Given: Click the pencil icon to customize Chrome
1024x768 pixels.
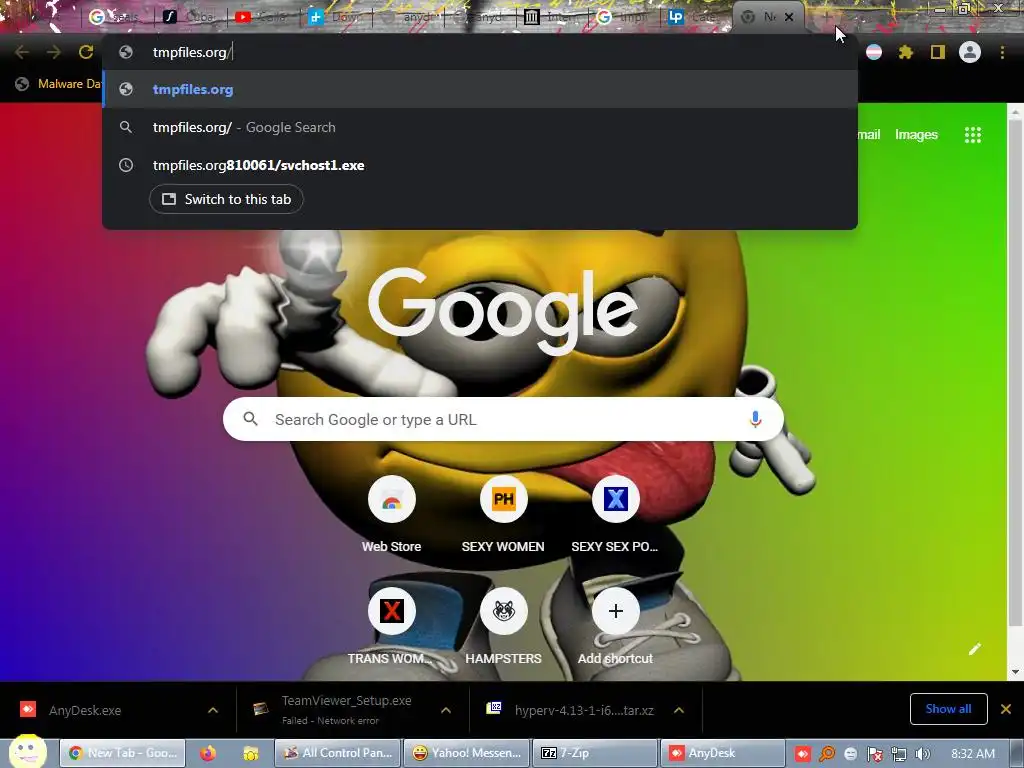Looking at the screenshot, I should point(974,648).
